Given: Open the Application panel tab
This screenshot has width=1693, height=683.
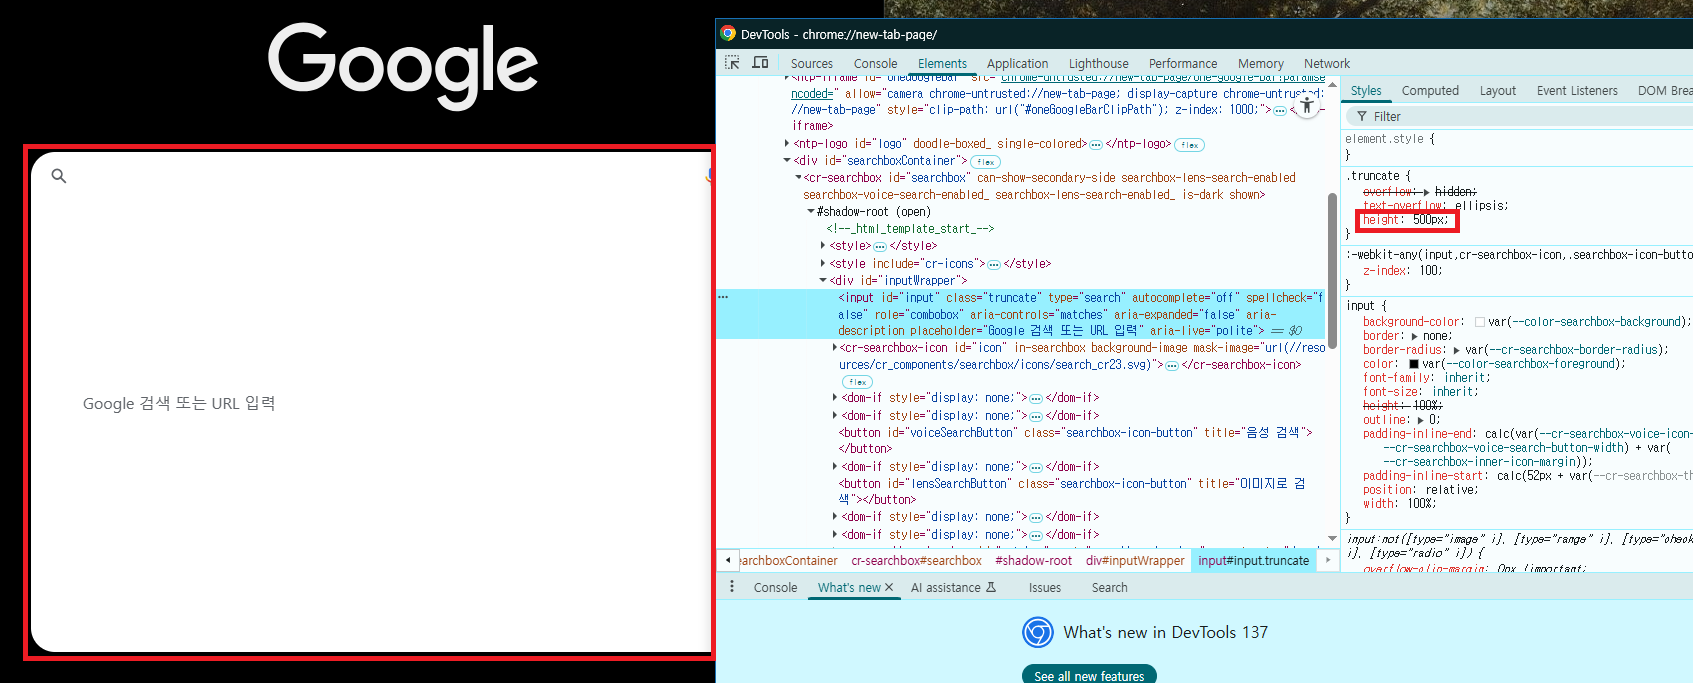Looking at the screenshot, I should [1017, 63].
